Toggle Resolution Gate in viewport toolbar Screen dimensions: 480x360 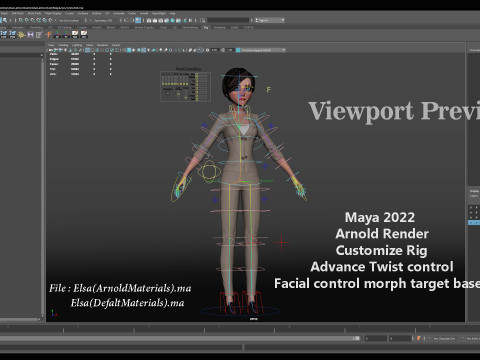(x=97, y=50)
